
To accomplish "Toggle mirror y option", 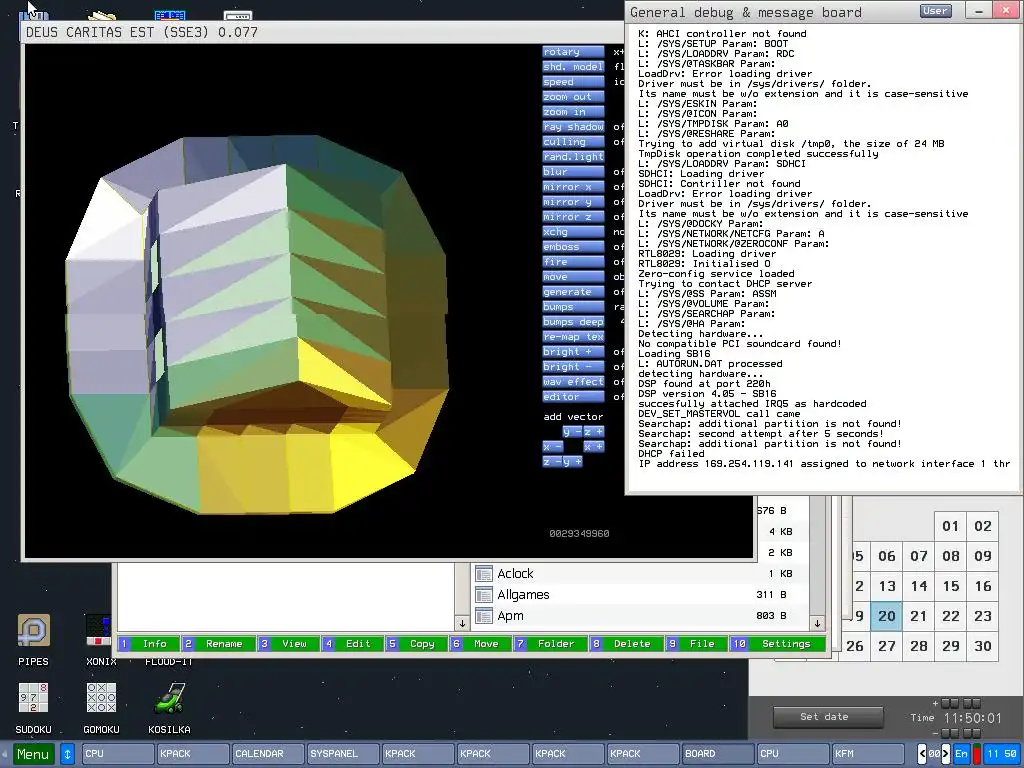I will (573, 202).
